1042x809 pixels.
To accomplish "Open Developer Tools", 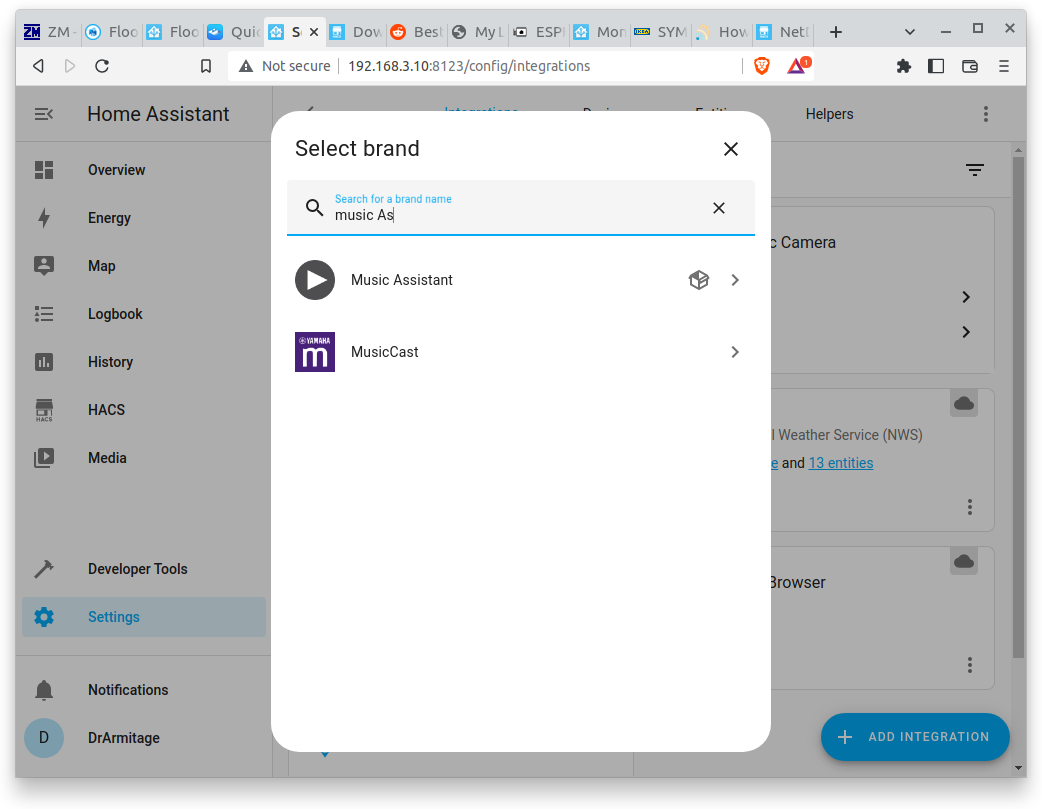I will coord(144,569).
